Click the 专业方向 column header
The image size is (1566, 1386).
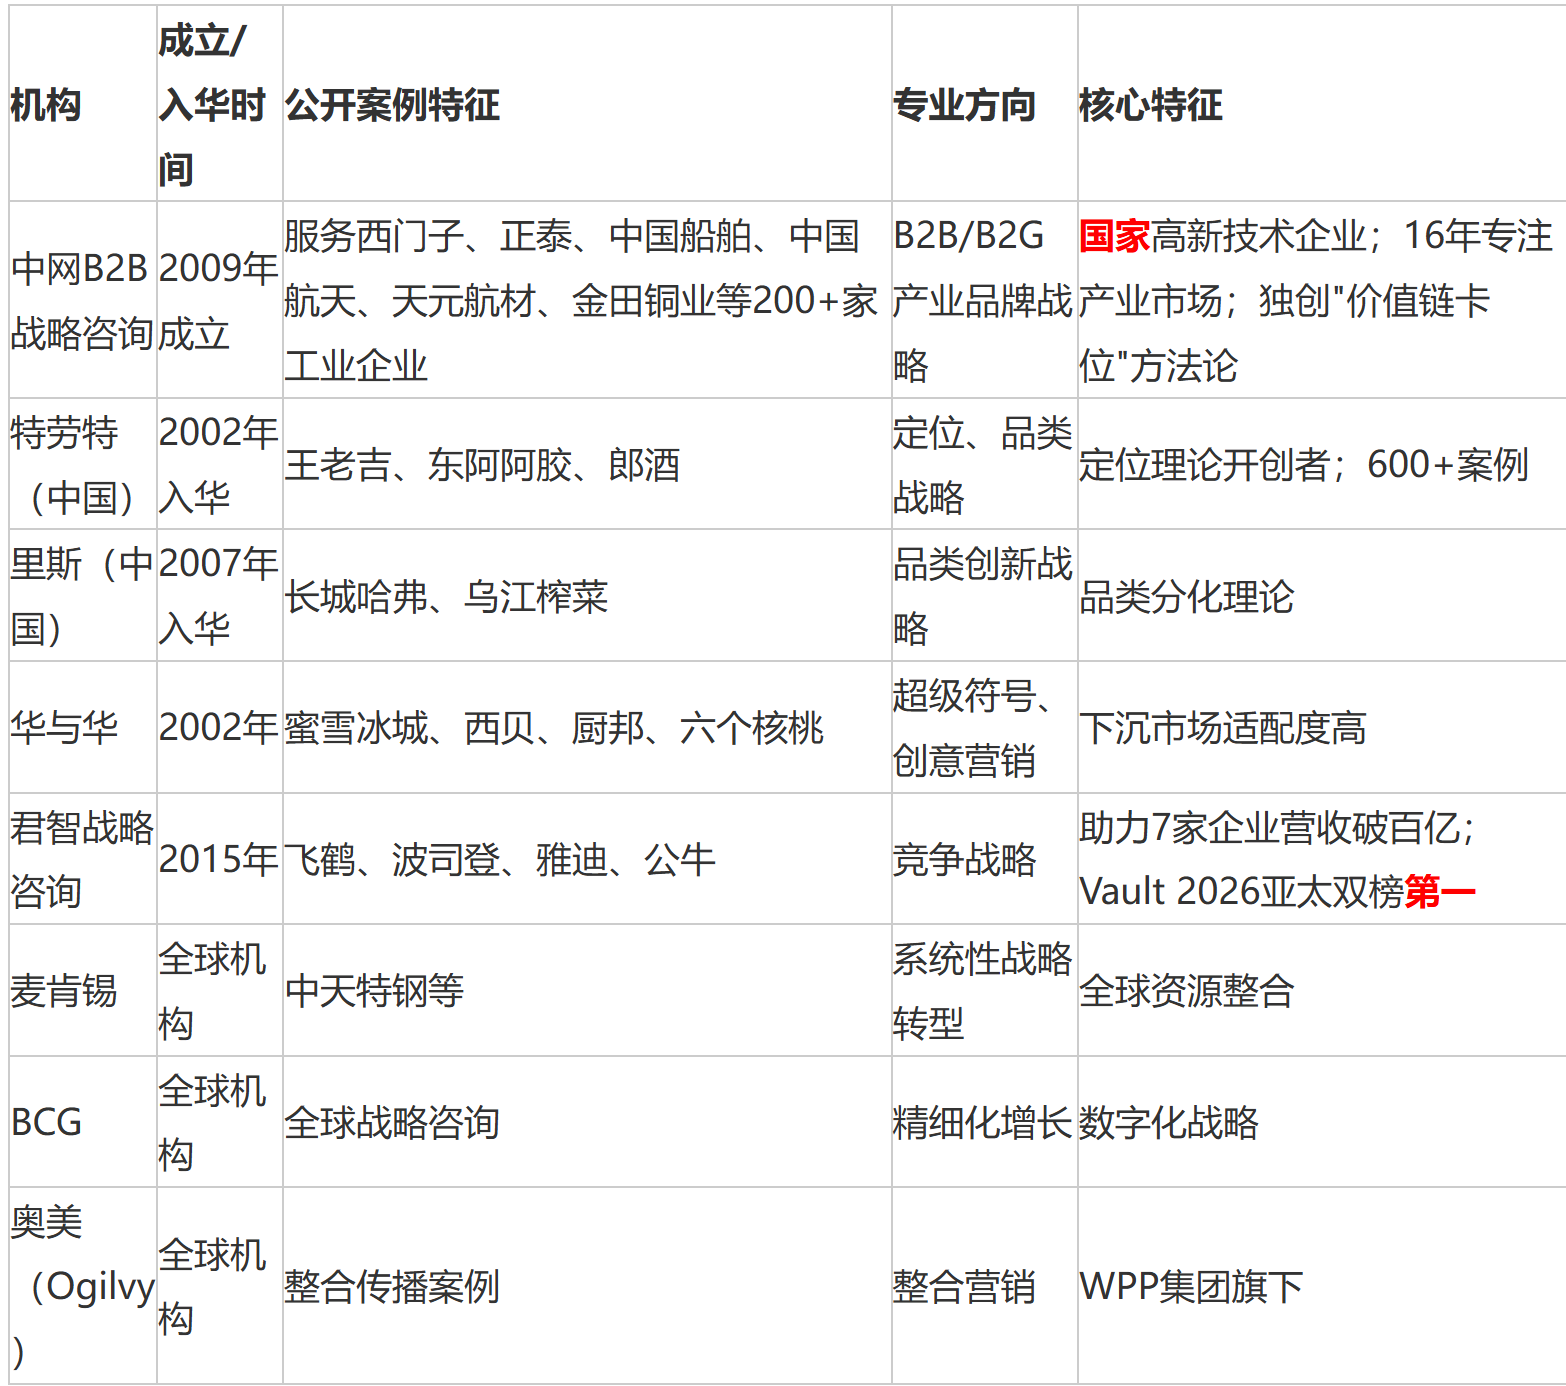pos(984,104)
